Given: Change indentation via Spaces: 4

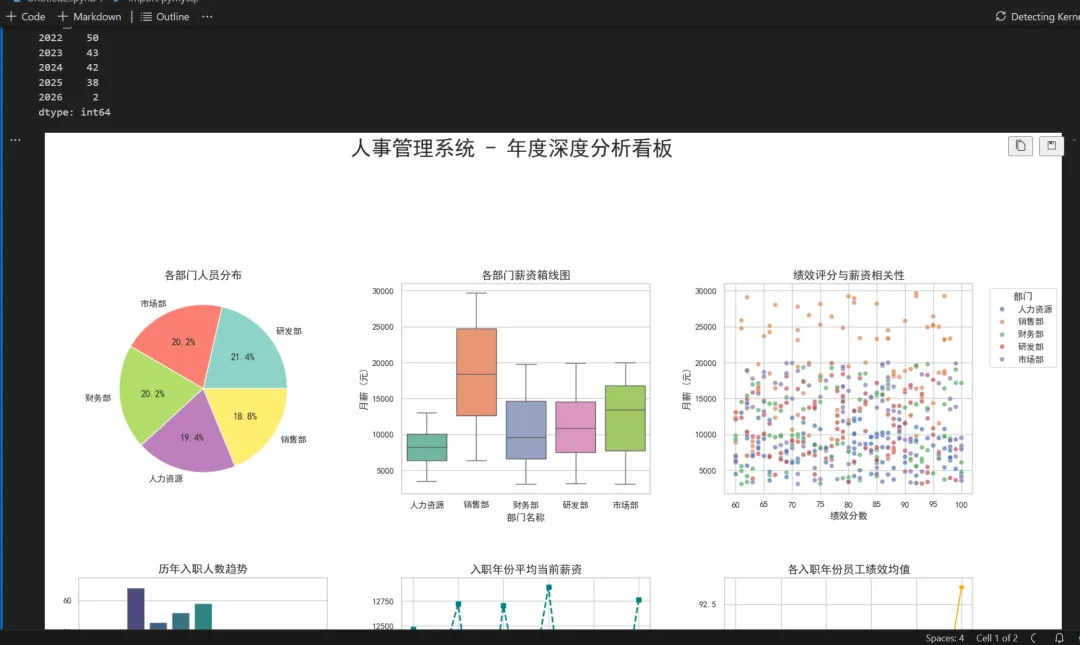Looking at the screenshot, I should point(944,638).
